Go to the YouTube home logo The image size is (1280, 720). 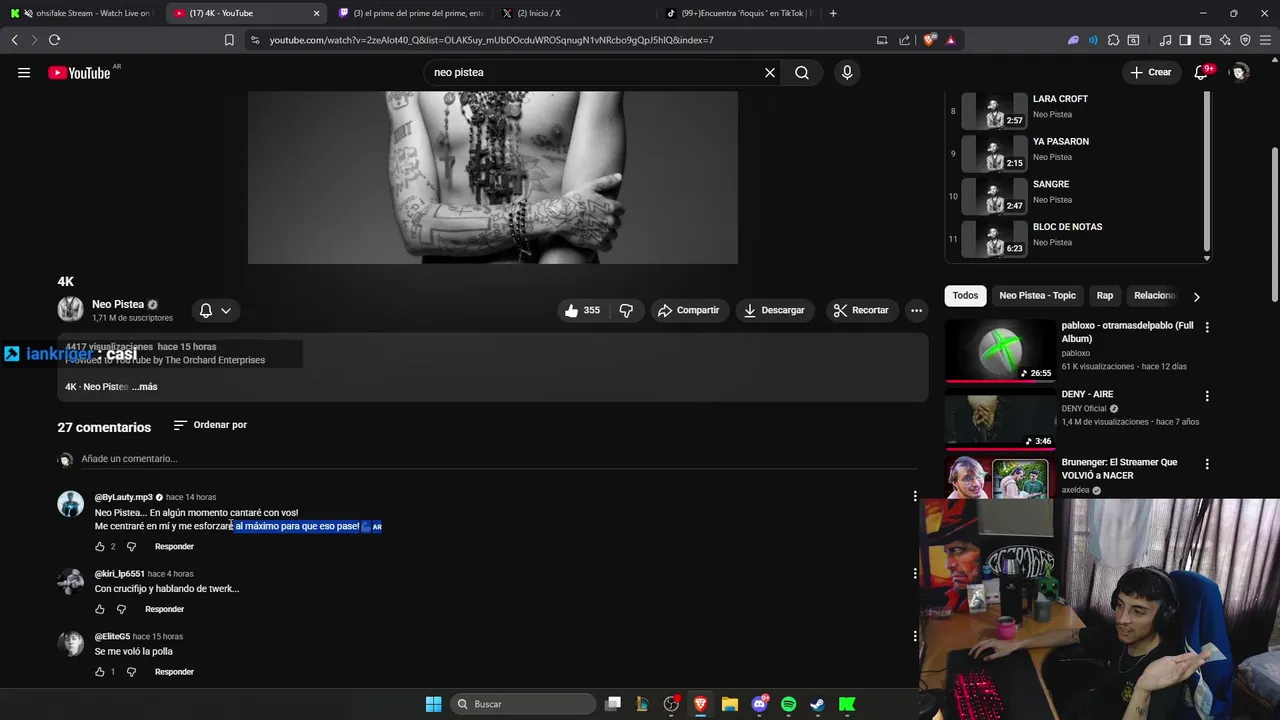coord(79,72)
